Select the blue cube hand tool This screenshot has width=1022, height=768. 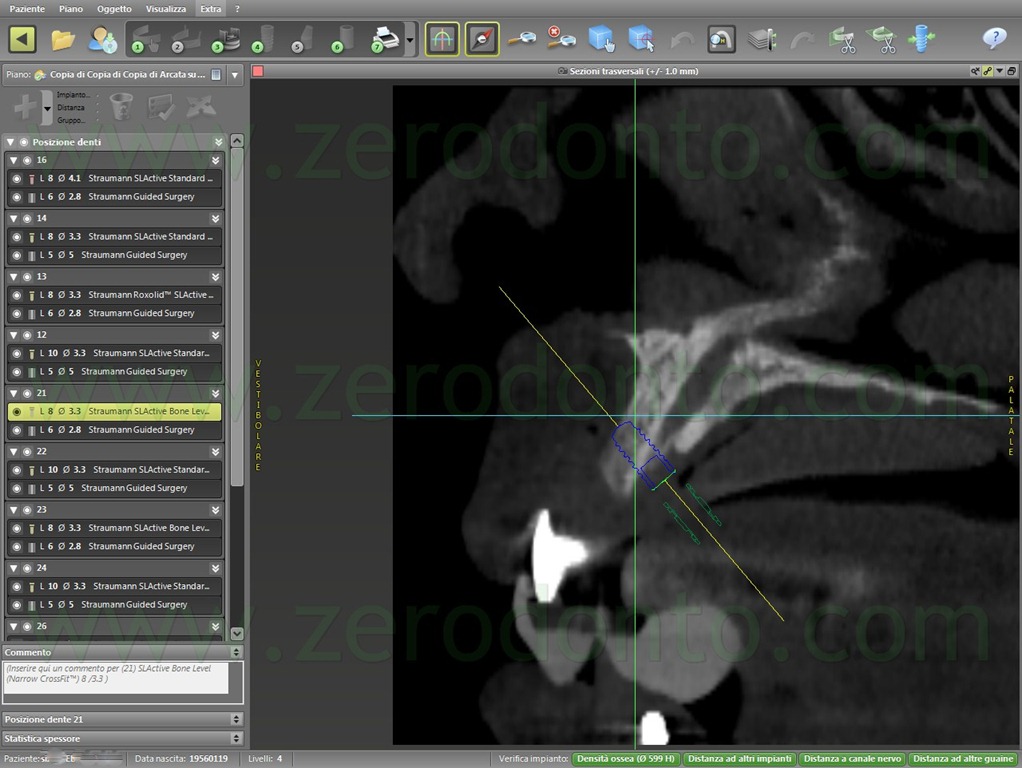[601, 38]
